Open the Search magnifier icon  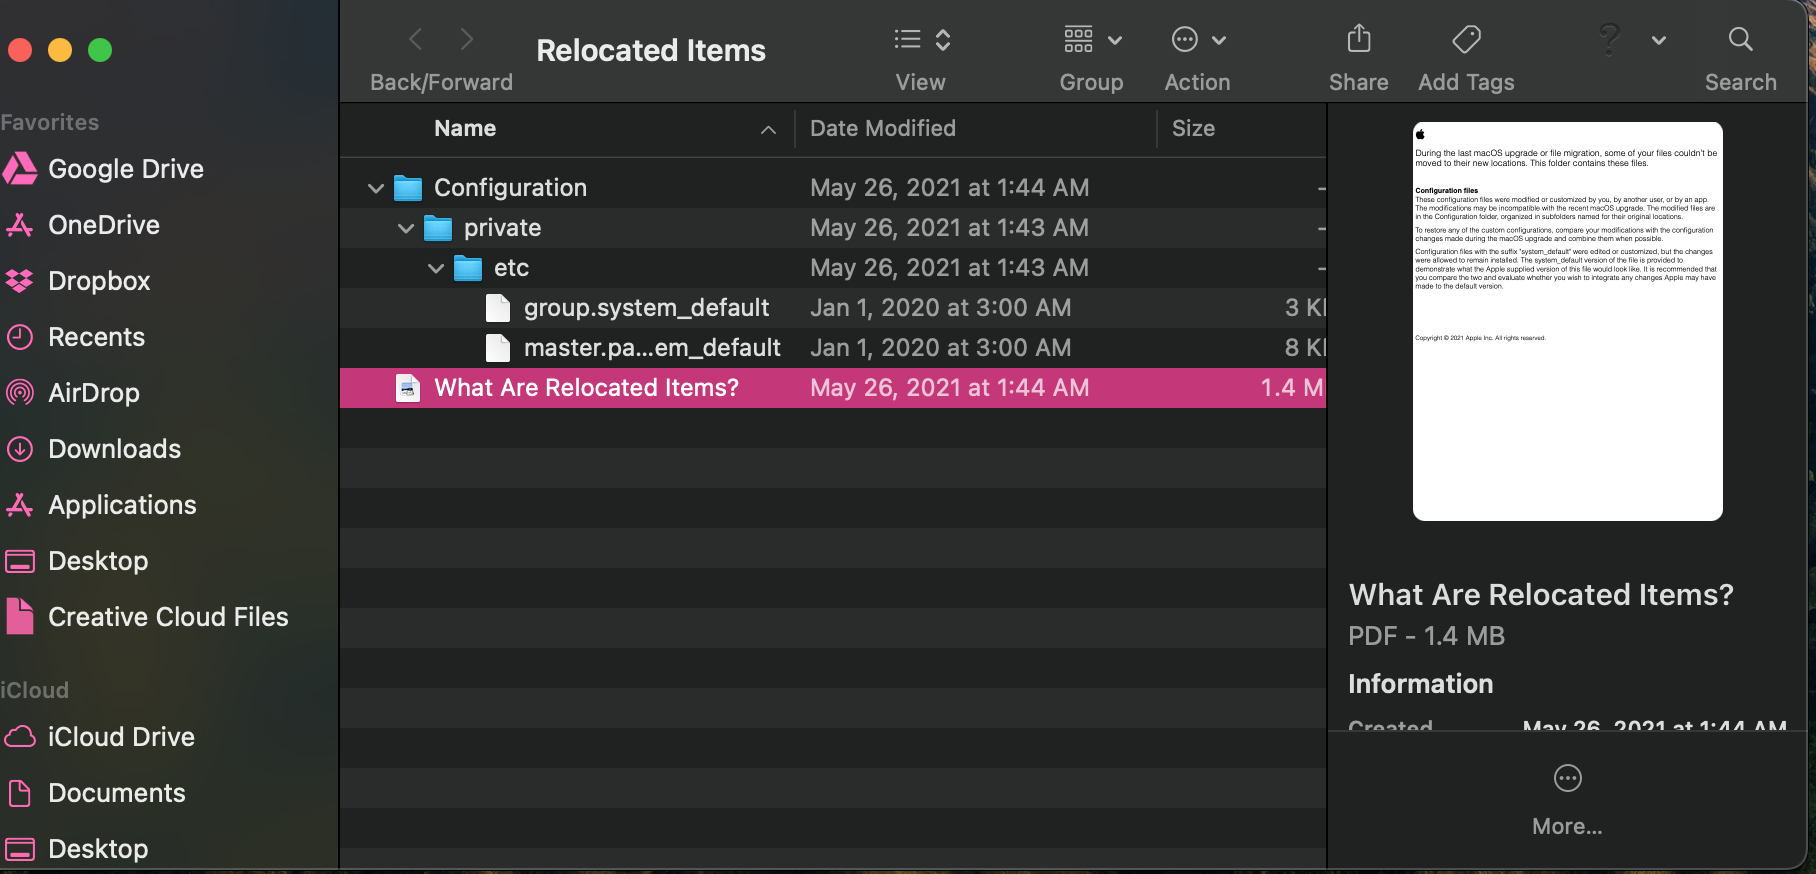(x=1740, y=40)
